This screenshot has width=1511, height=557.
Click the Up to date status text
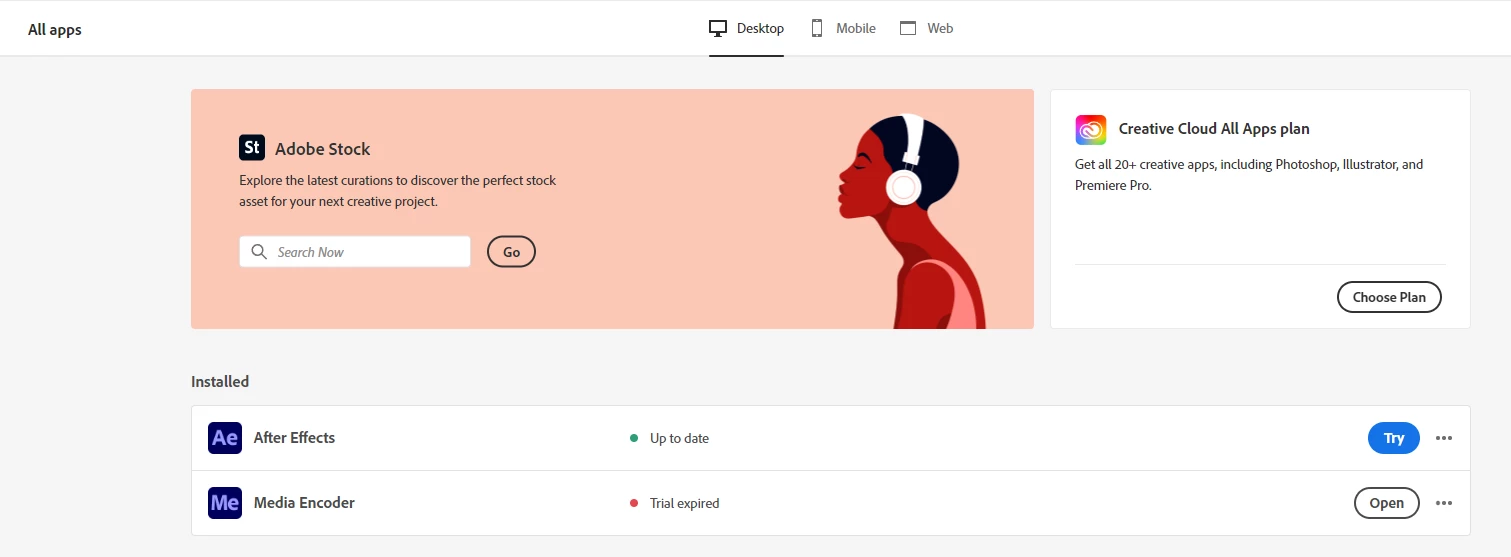(x=679, y=438)
